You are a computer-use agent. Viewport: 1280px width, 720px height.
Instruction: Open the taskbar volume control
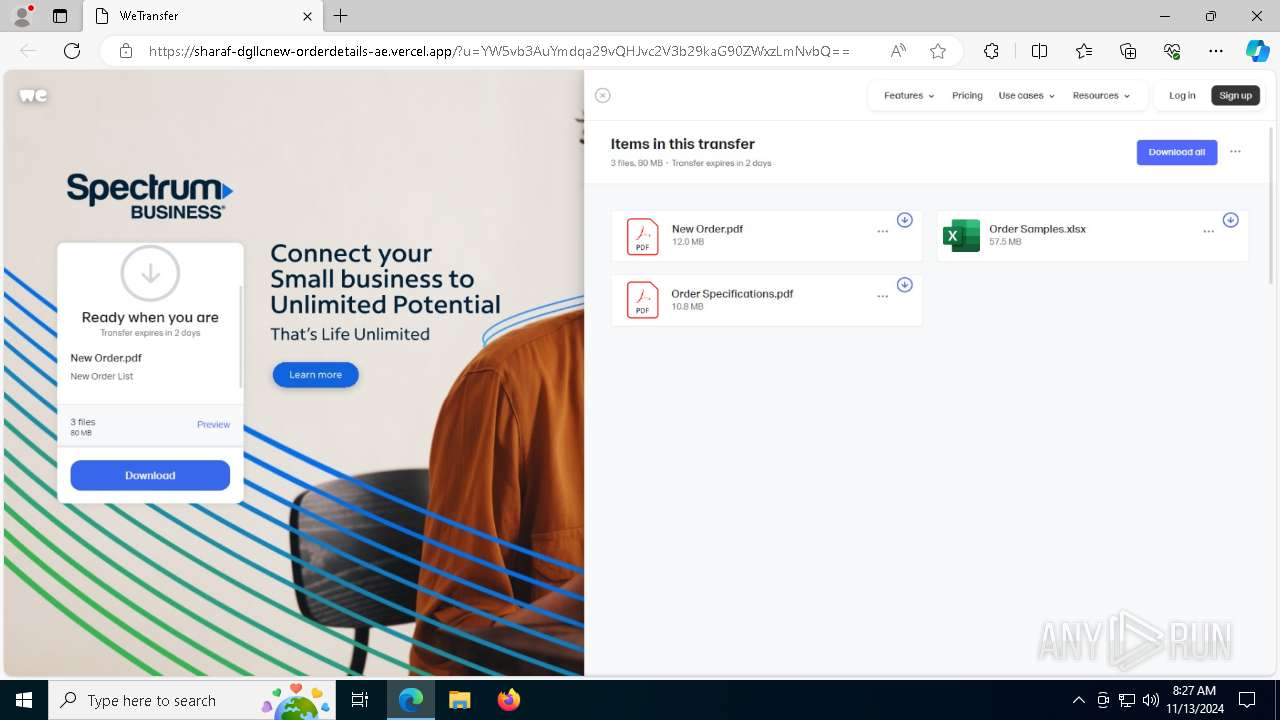pos(1150,700)
